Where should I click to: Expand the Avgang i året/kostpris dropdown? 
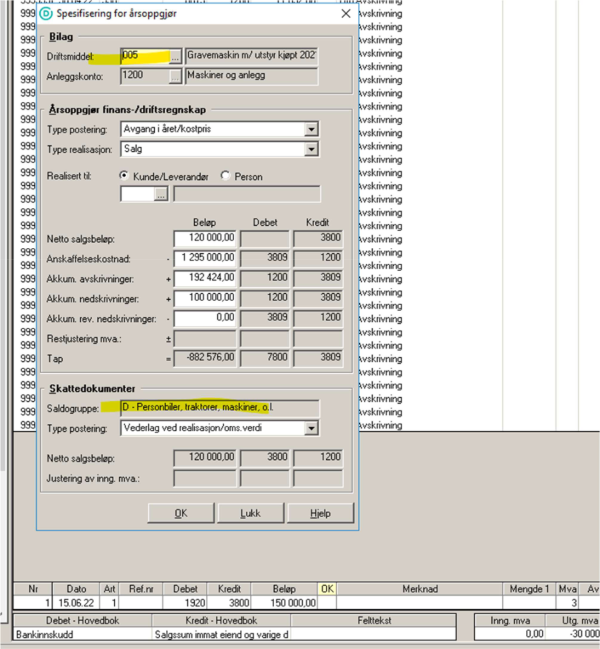tap(311, 130)
